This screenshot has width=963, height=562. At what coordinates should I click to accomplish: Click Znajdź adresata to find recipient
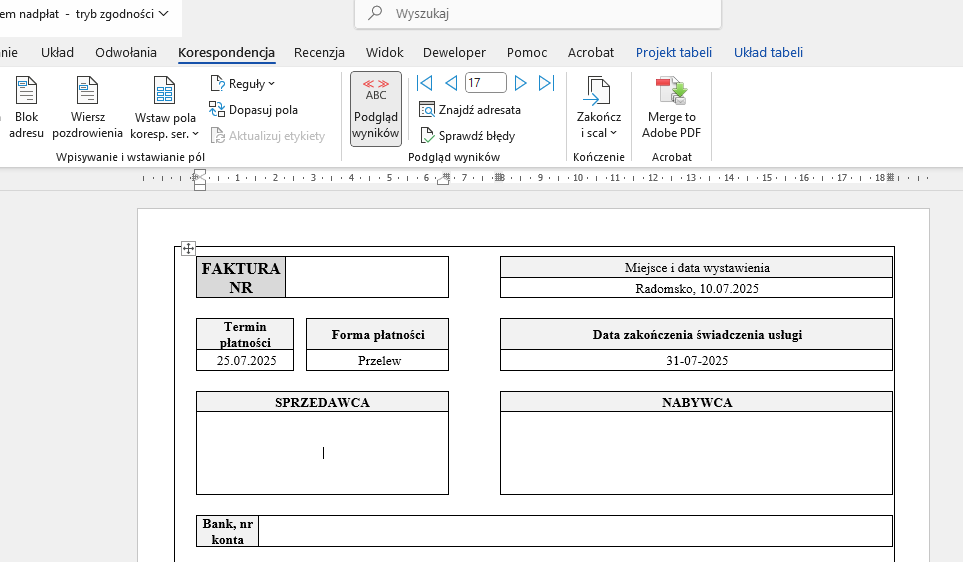click(x=470, y=110)
